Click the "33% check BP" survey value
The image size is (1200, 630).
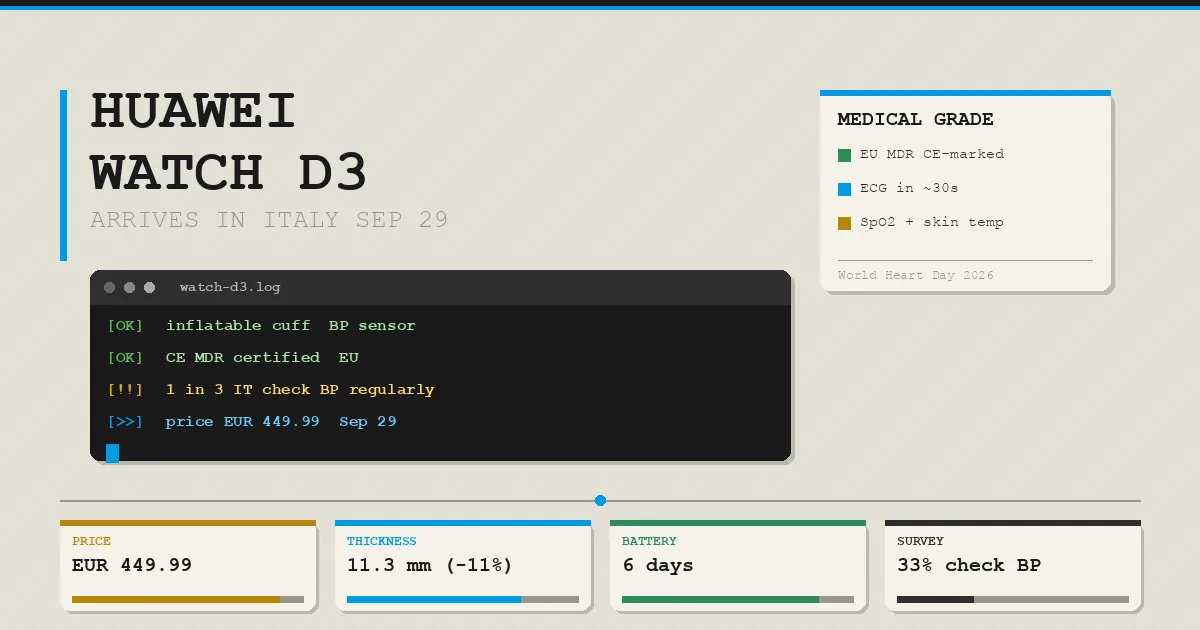coord(969,566)
